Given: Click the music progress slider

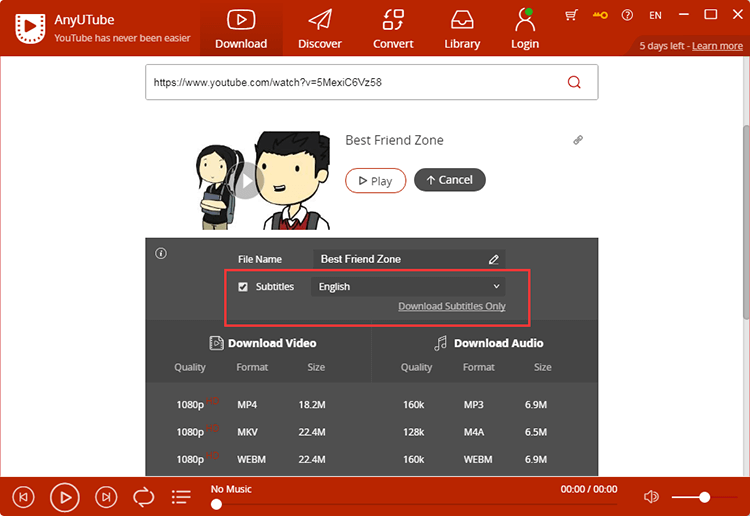Looking at the screenshot, I should tap(414, 504).
